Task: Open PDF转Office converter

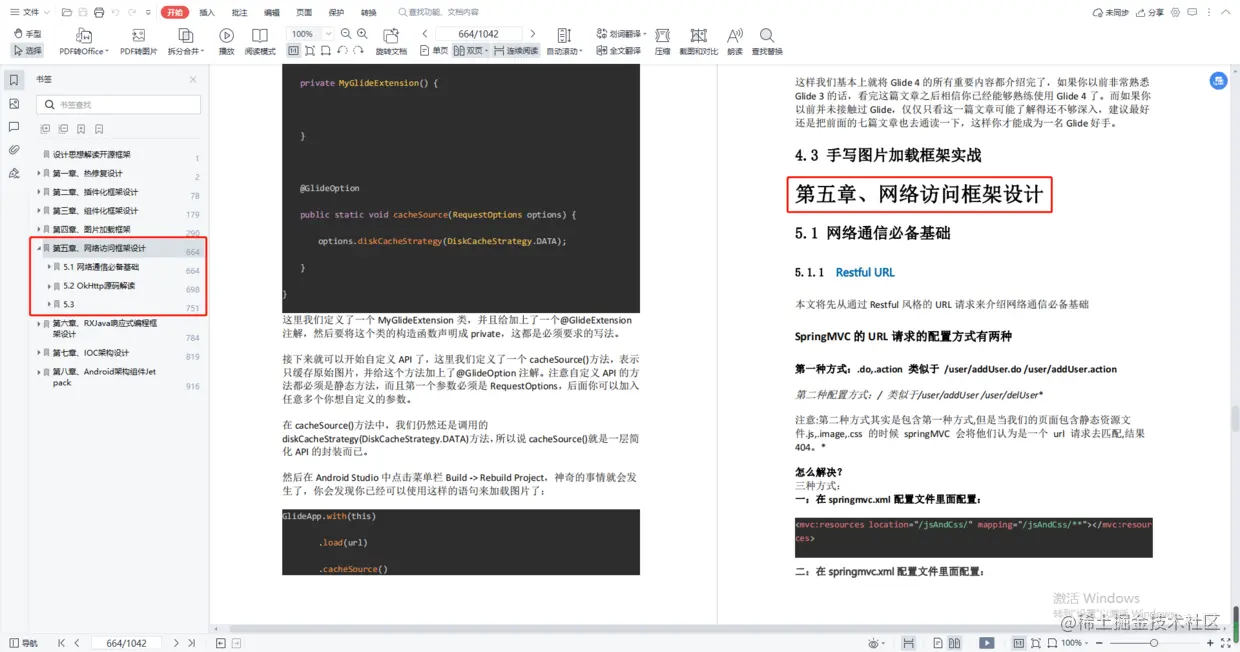Action: (82, 42)
